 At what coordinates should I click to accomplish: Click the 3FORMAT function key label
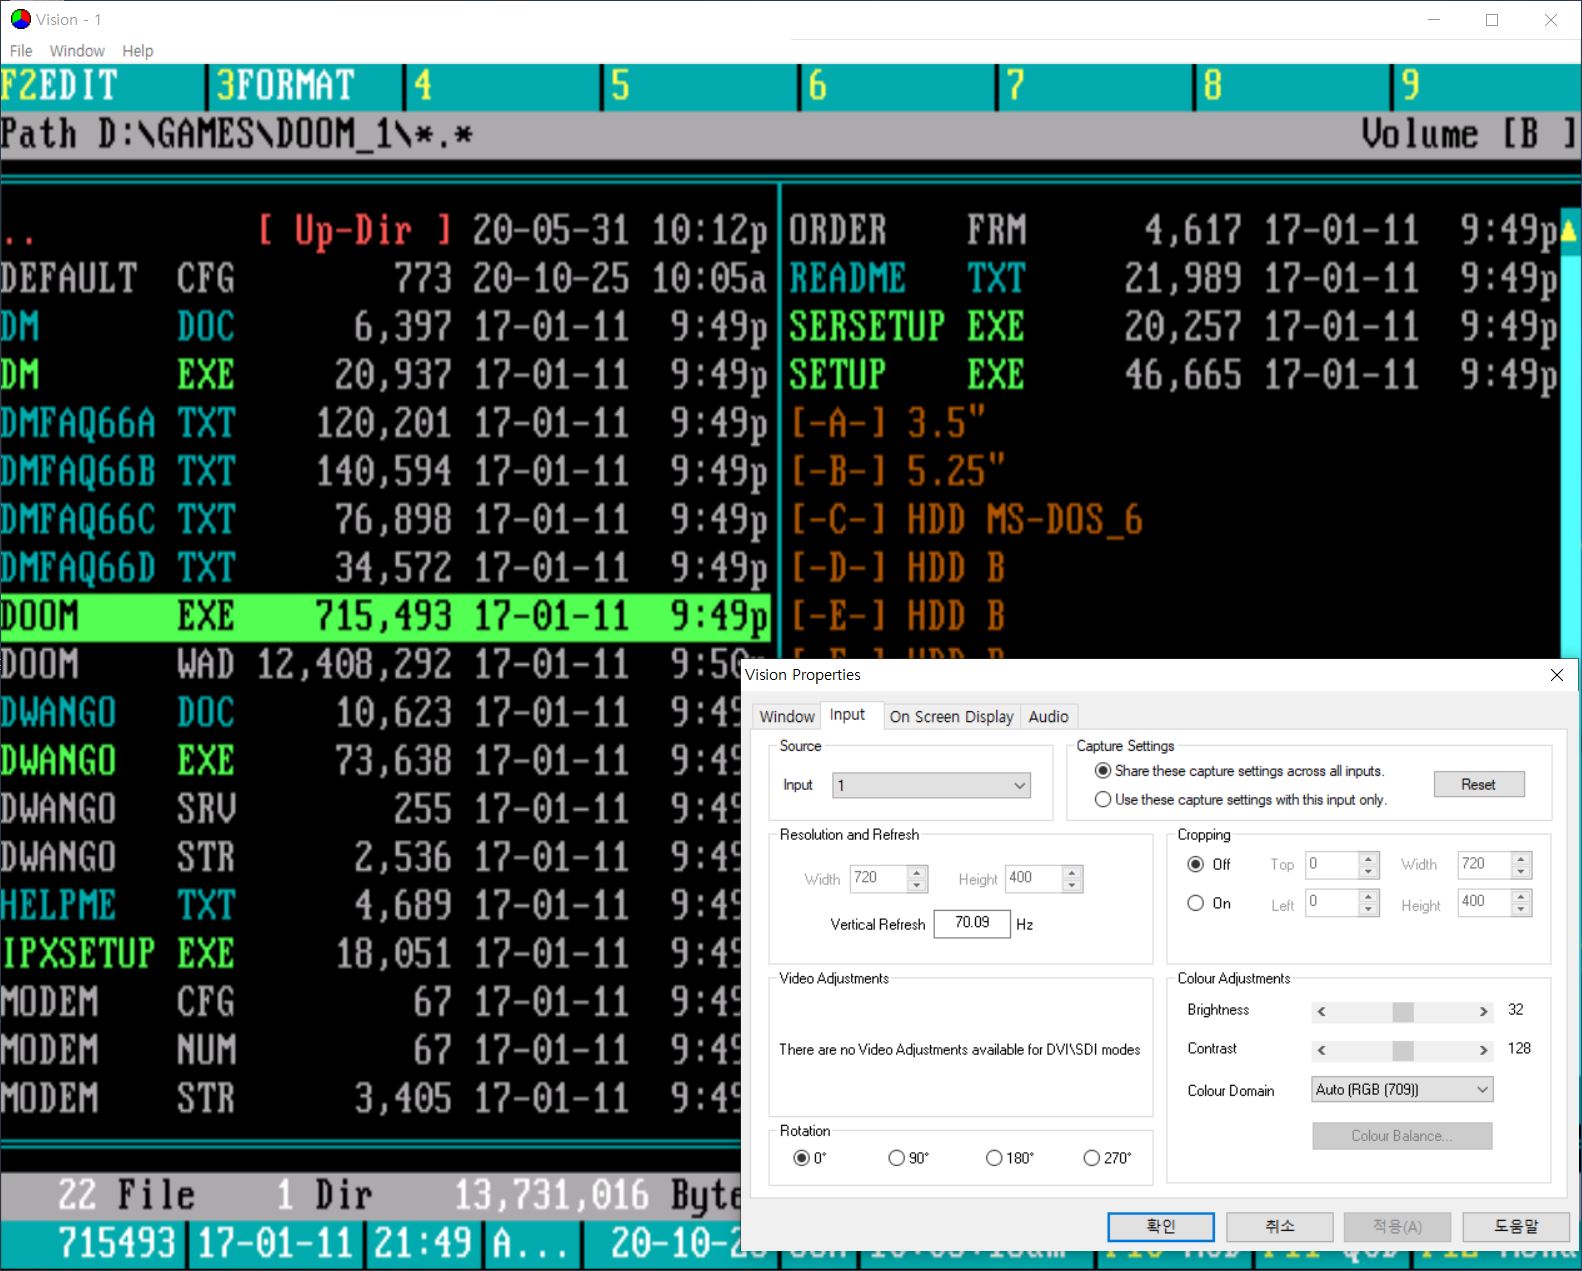point(285,86)
